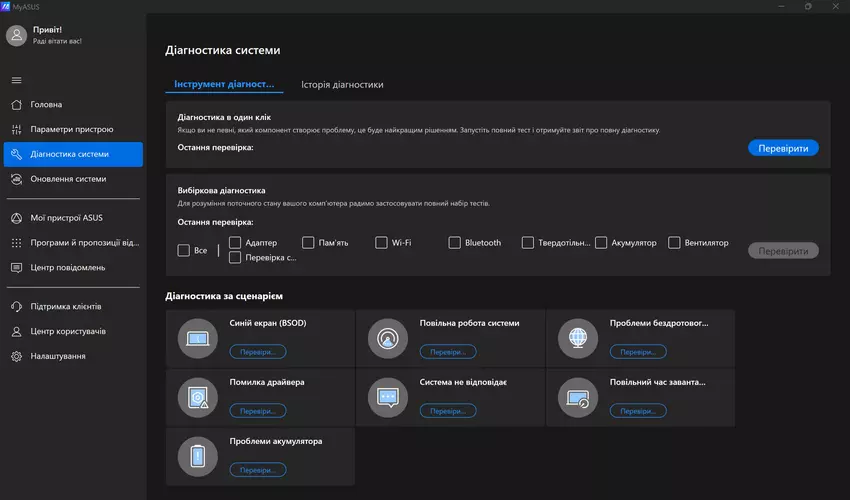Switch to 'Історія діагностики' tab
Screen dimensions: 850x500
[x=342, y=85]
